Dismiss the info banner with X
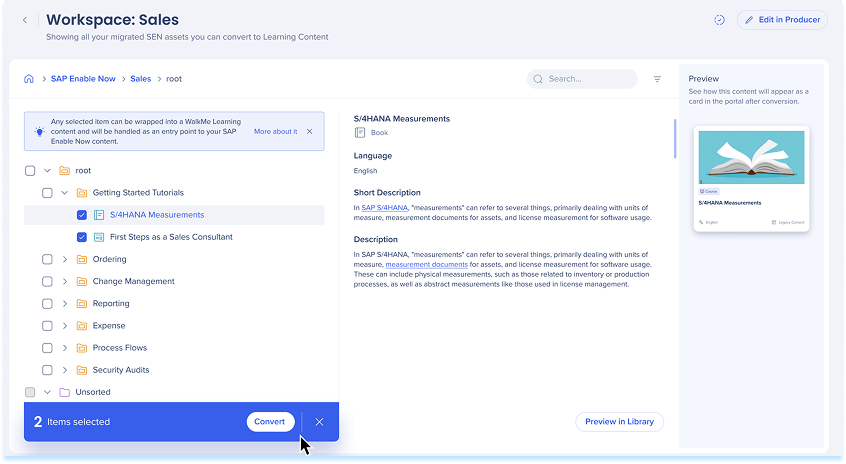Screen dimensions: 846x464 click(310, 131)
